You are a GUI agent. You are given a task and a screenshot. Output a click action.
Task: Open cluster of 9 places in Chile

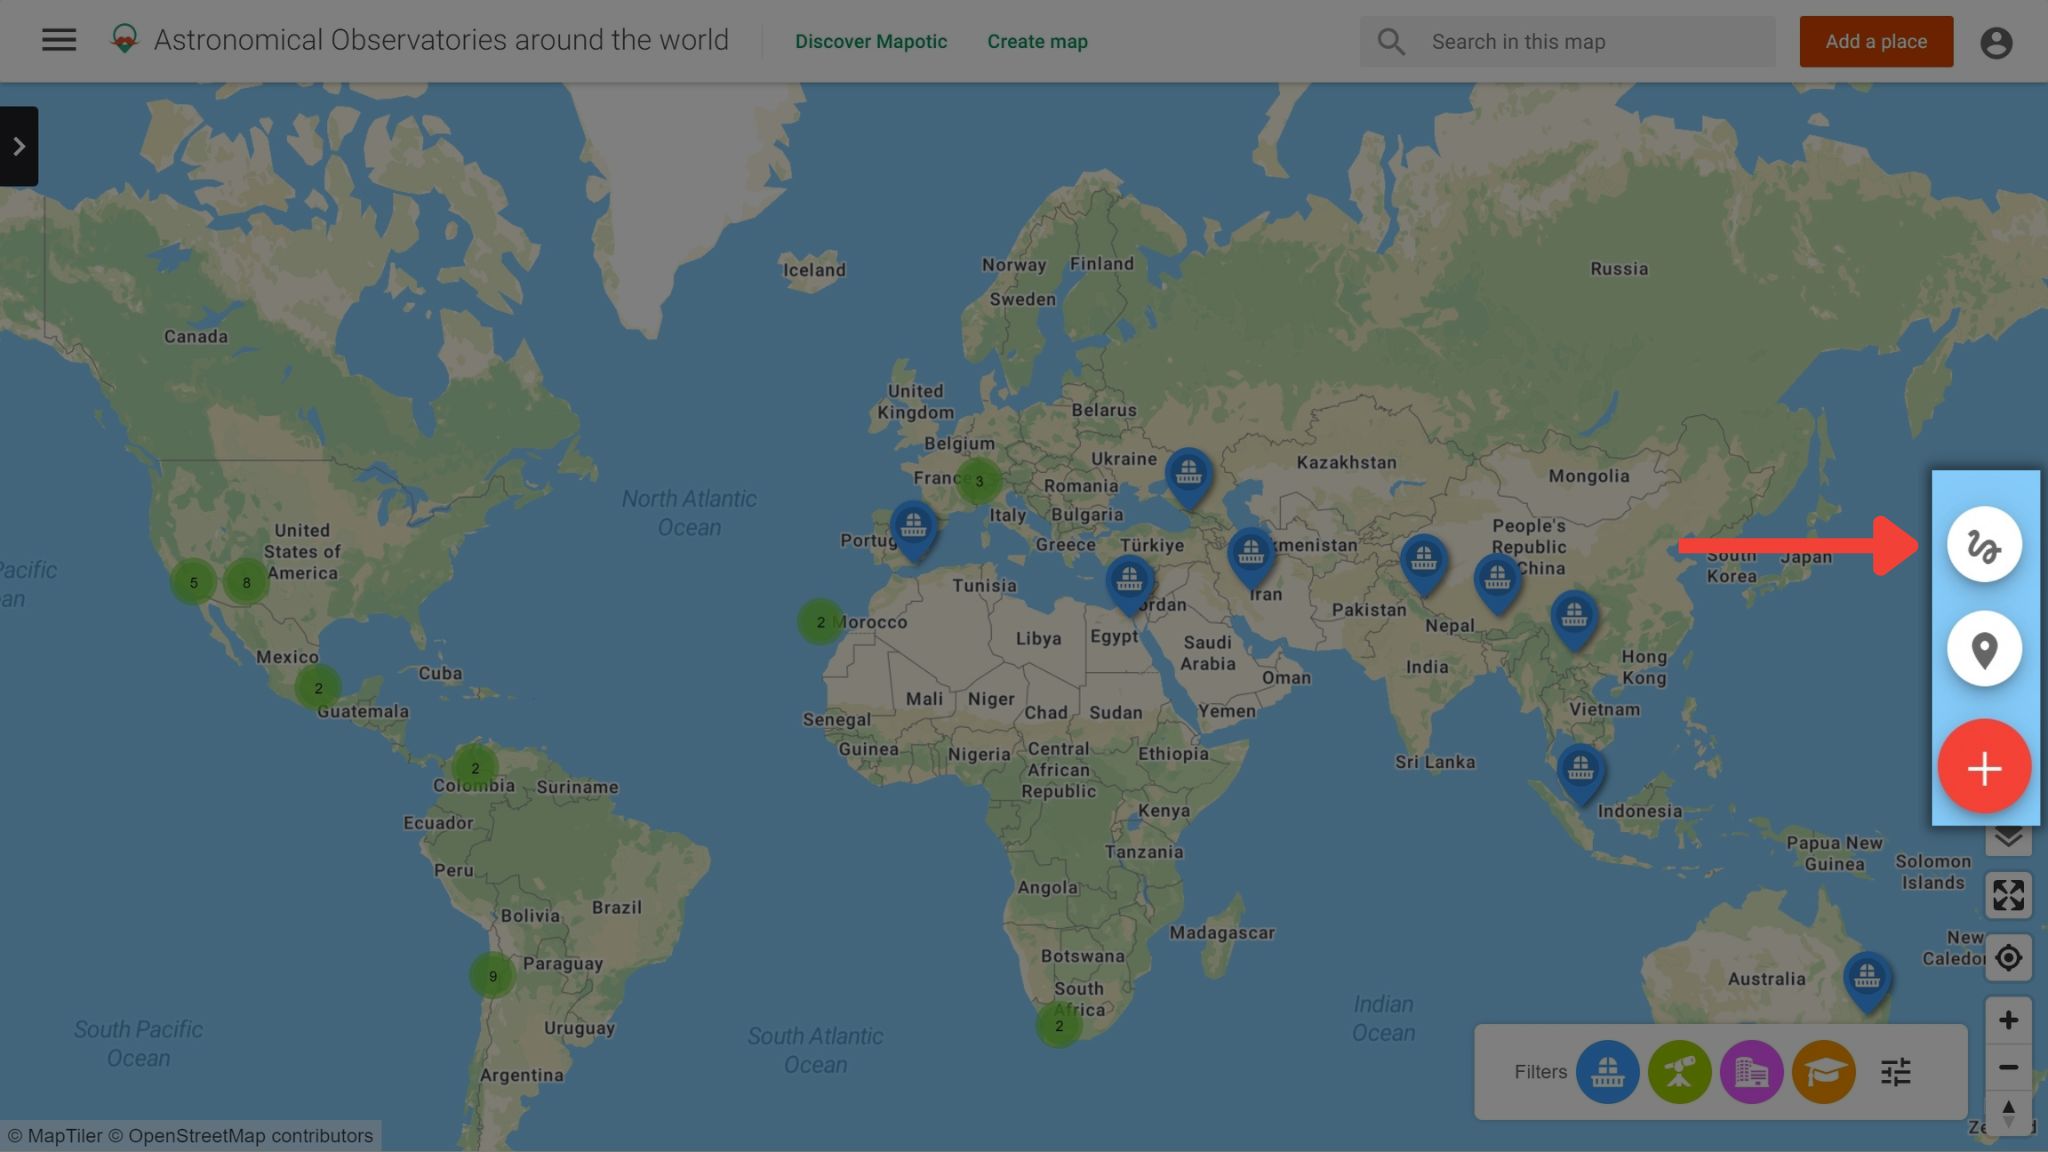tap(492, 976)
